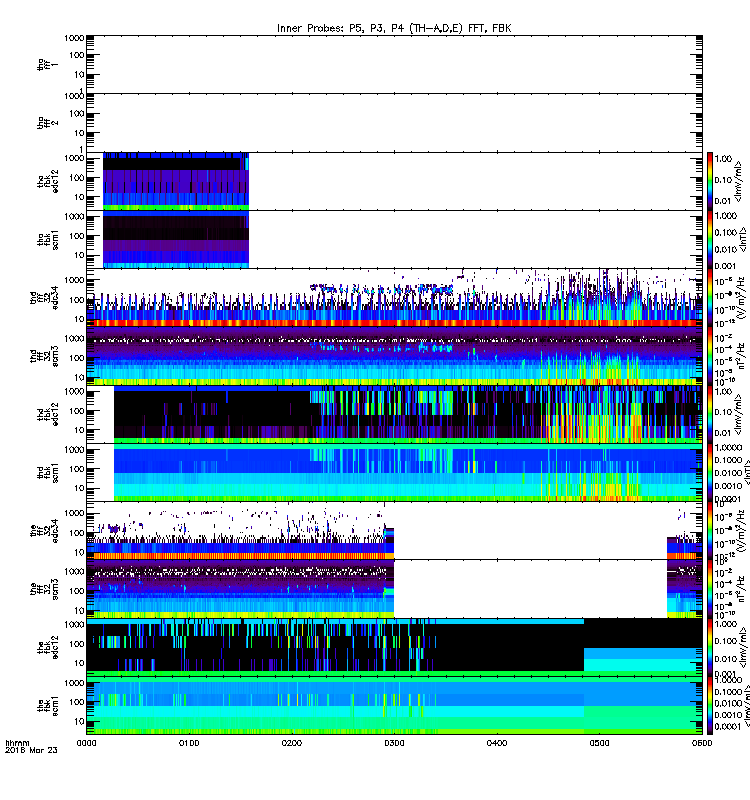Click the '0400' time axis label
The height and width of the screenshot is (800, 750).
(x=497, y=743)
